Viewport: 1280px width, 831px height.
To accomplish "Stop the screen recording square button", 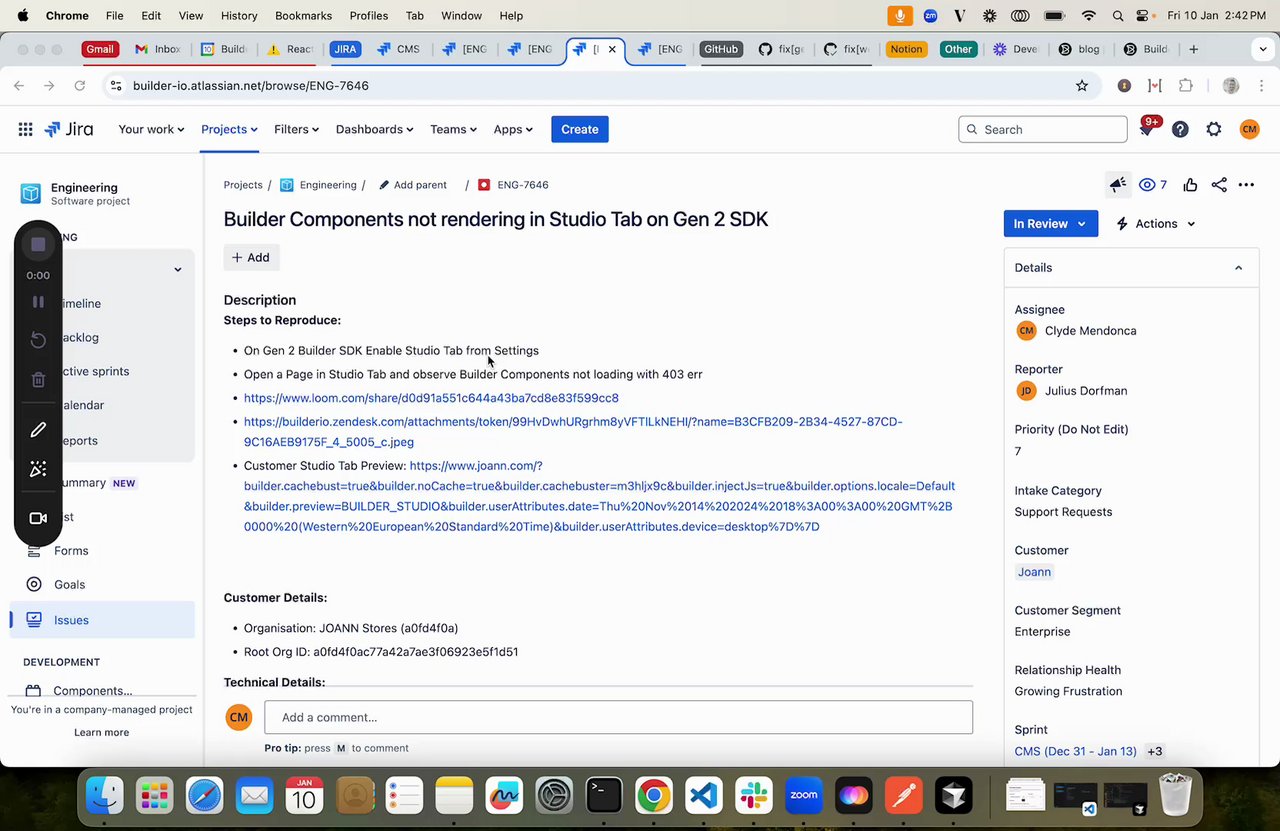I will point(38,245).
